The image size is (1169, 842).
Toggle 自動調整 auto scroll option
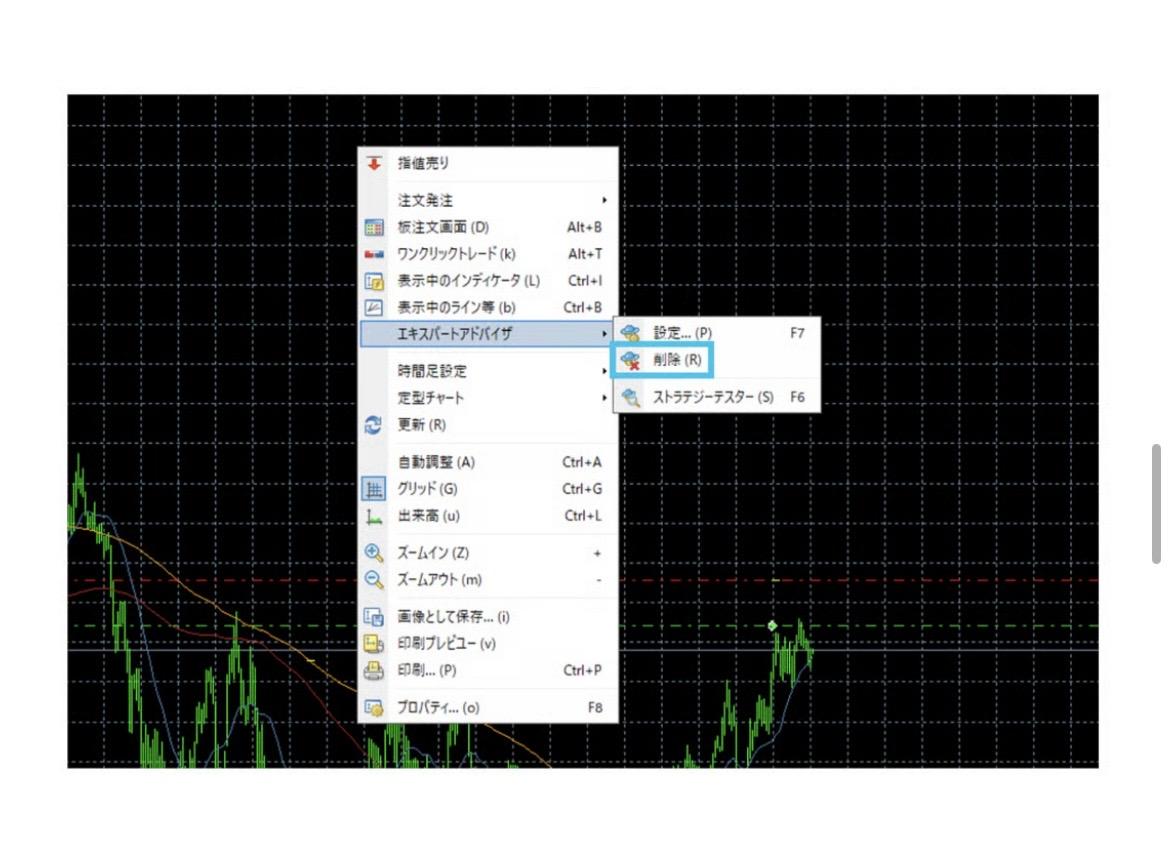tap(436, 462)
